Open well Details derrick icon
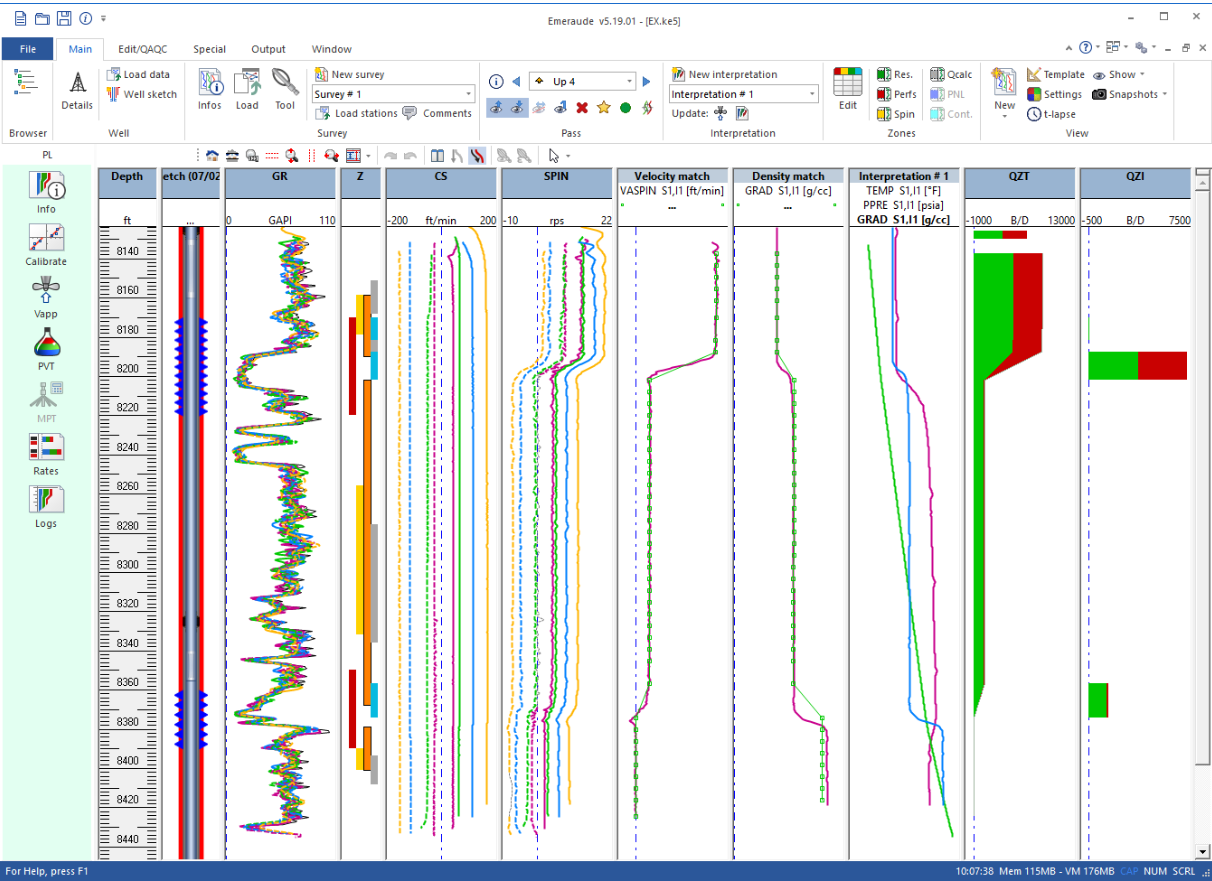 coord(77,90)
